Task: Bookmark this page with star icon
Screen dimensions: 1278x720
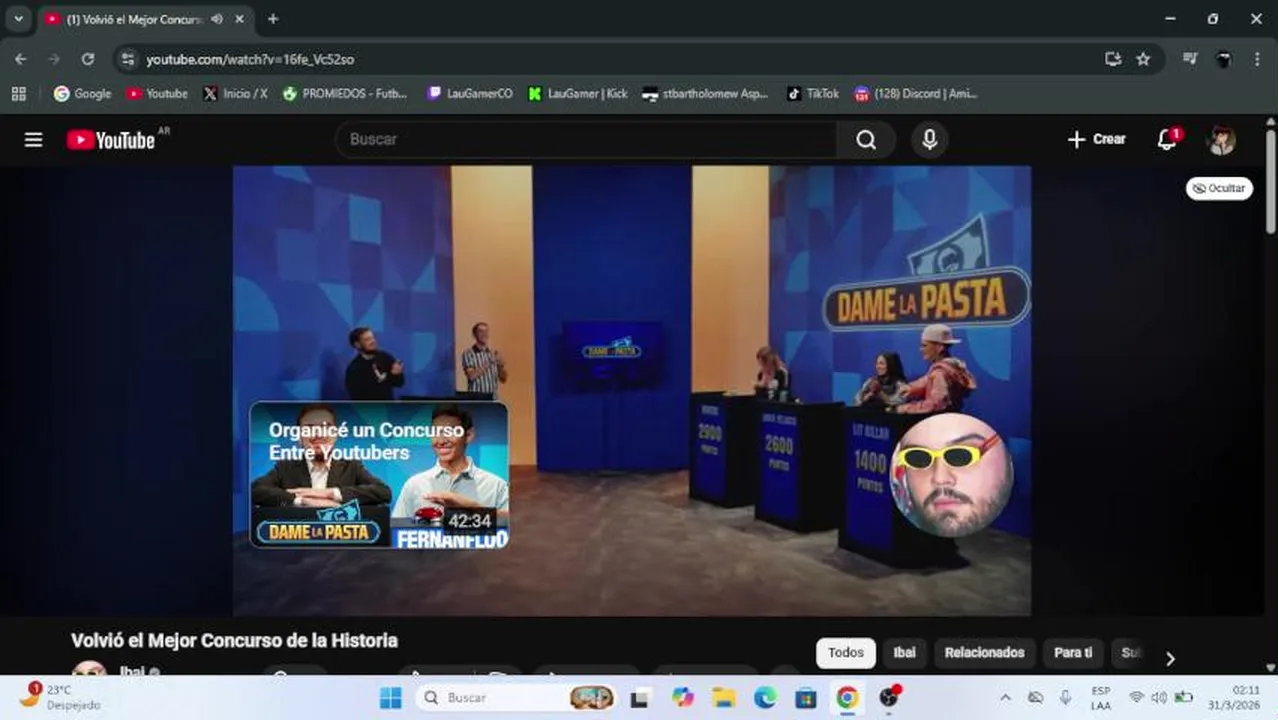Action: click(1143, 59)
